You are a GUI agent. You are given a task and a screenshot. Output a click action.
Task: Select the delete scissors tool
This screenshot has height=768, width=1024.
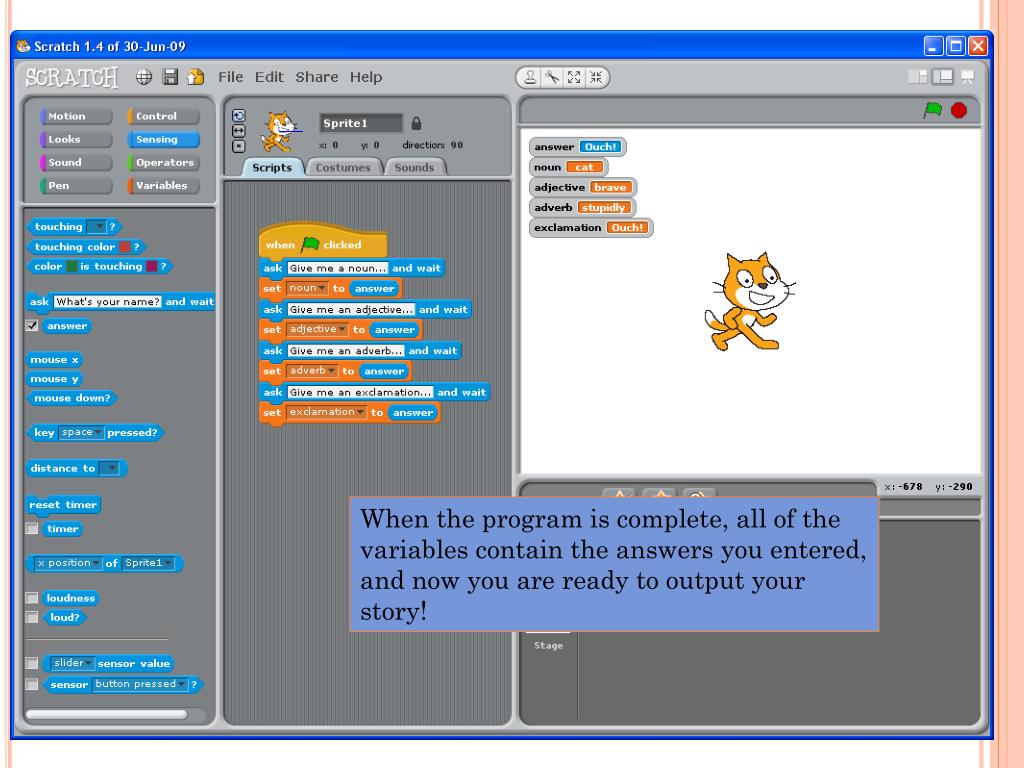(552, 78)
